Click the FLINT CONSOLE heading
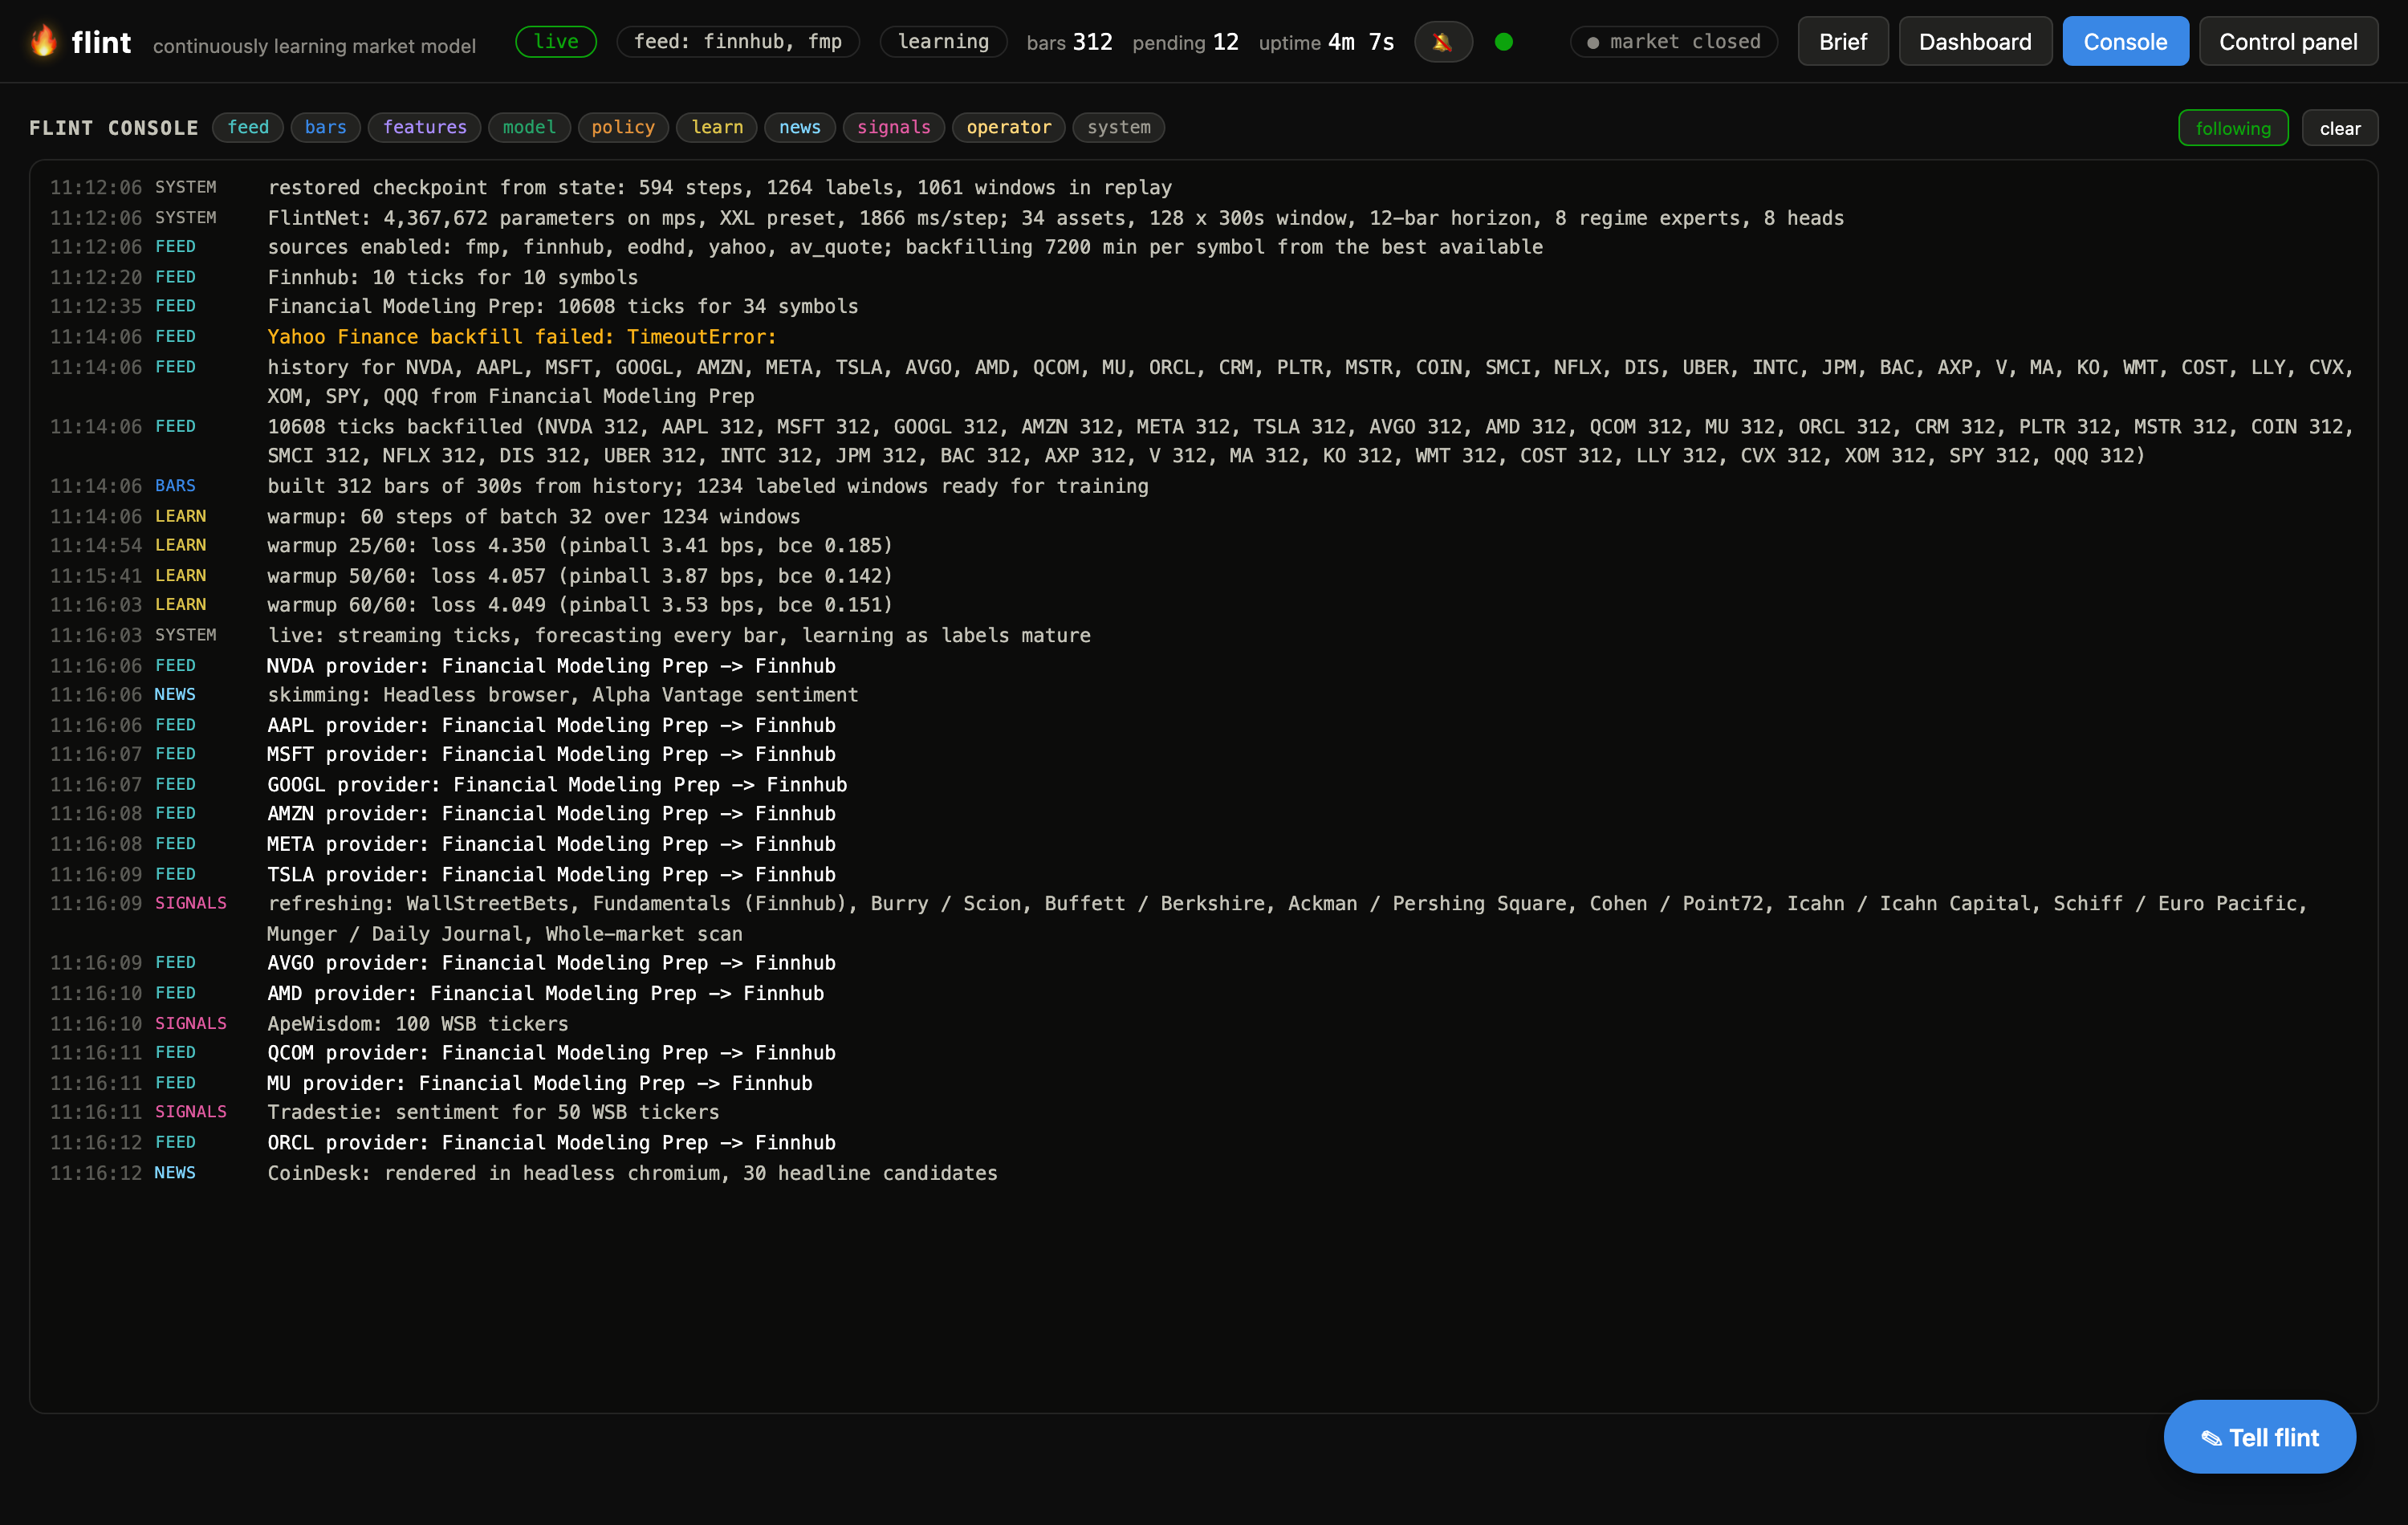The width and height of the screenshot is (2408, 1525). [114, 128]
